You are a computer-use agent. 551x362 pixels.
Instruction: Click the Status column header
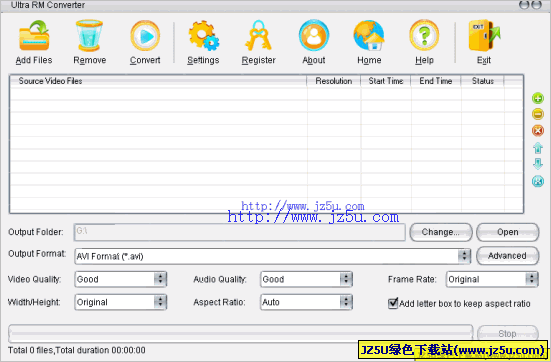pos(482,81)
